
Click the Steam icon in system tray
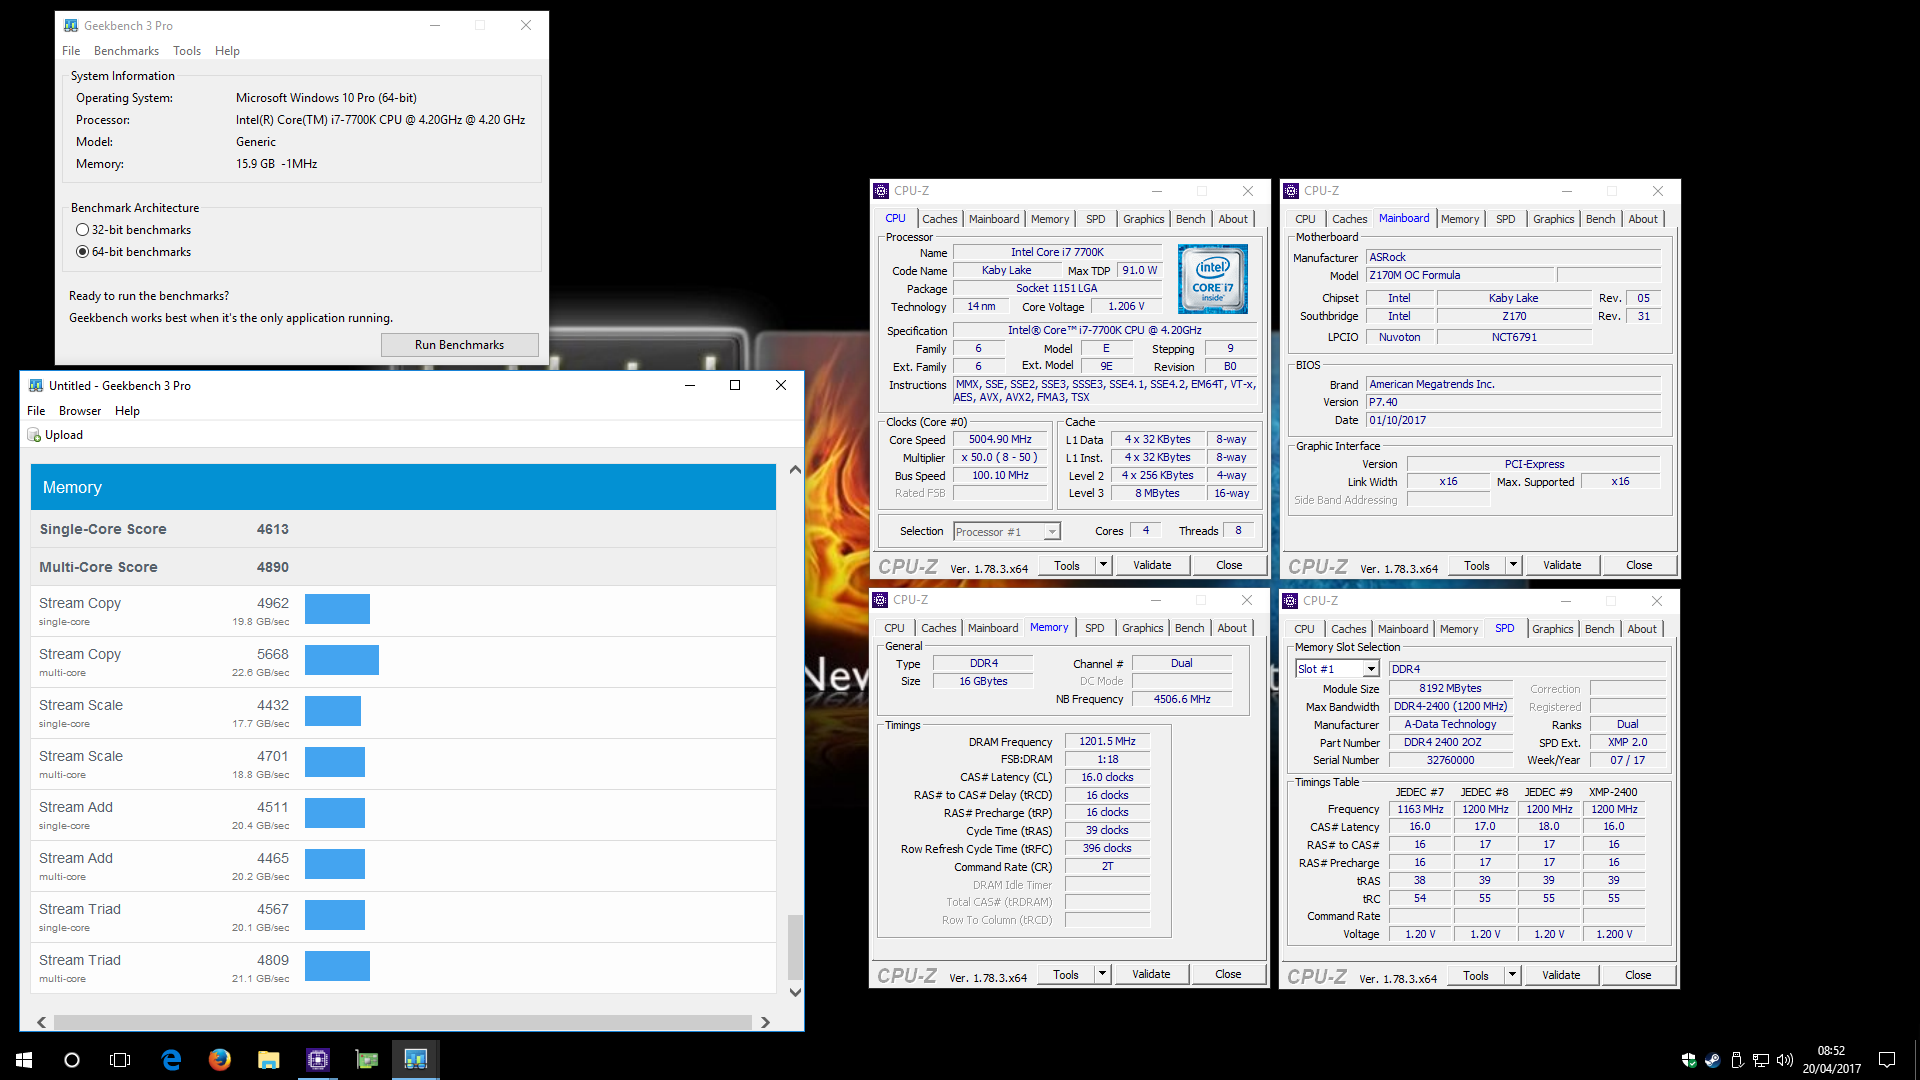(1712, 1060)
